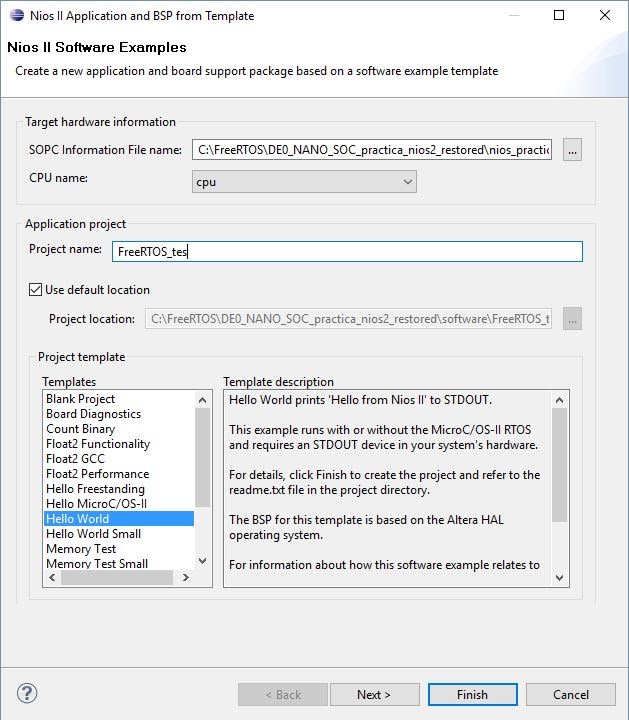Browse for SOPC Information File
The width and height of the screenshot is (629, 720).
click(x=572, y=150)
